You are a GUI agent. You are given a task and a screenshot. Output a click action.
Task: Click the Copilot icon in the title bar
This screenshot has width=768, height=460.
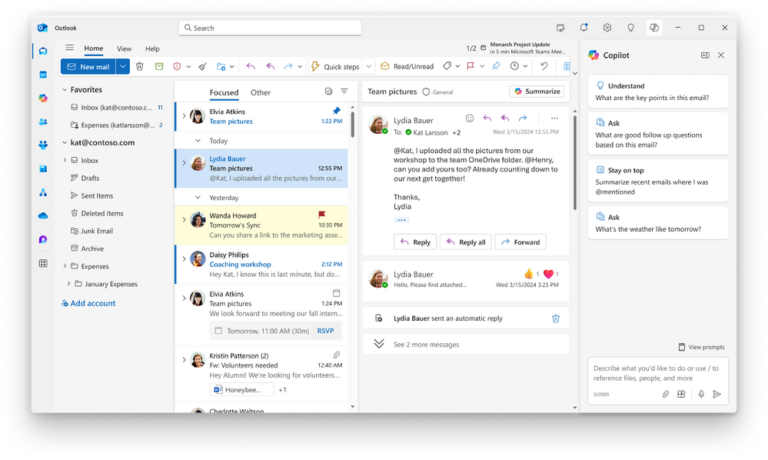pos(654,28)
